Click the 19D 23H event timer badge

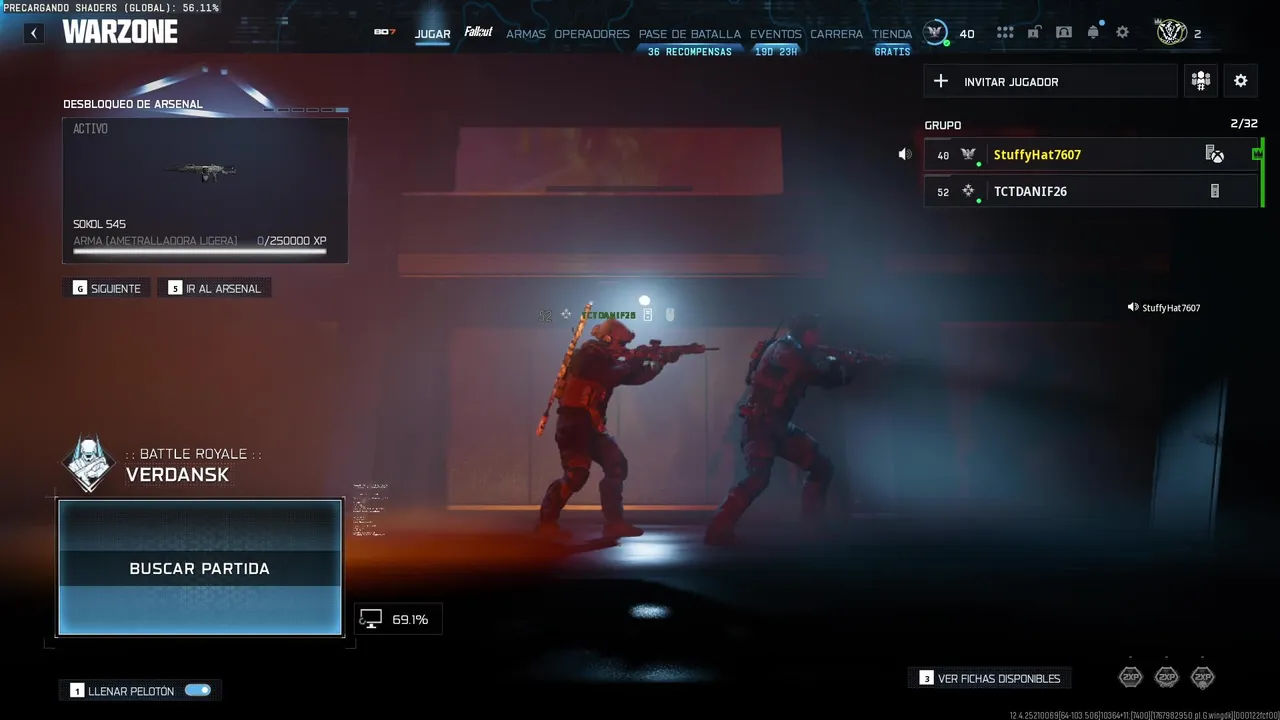[776, 52]
